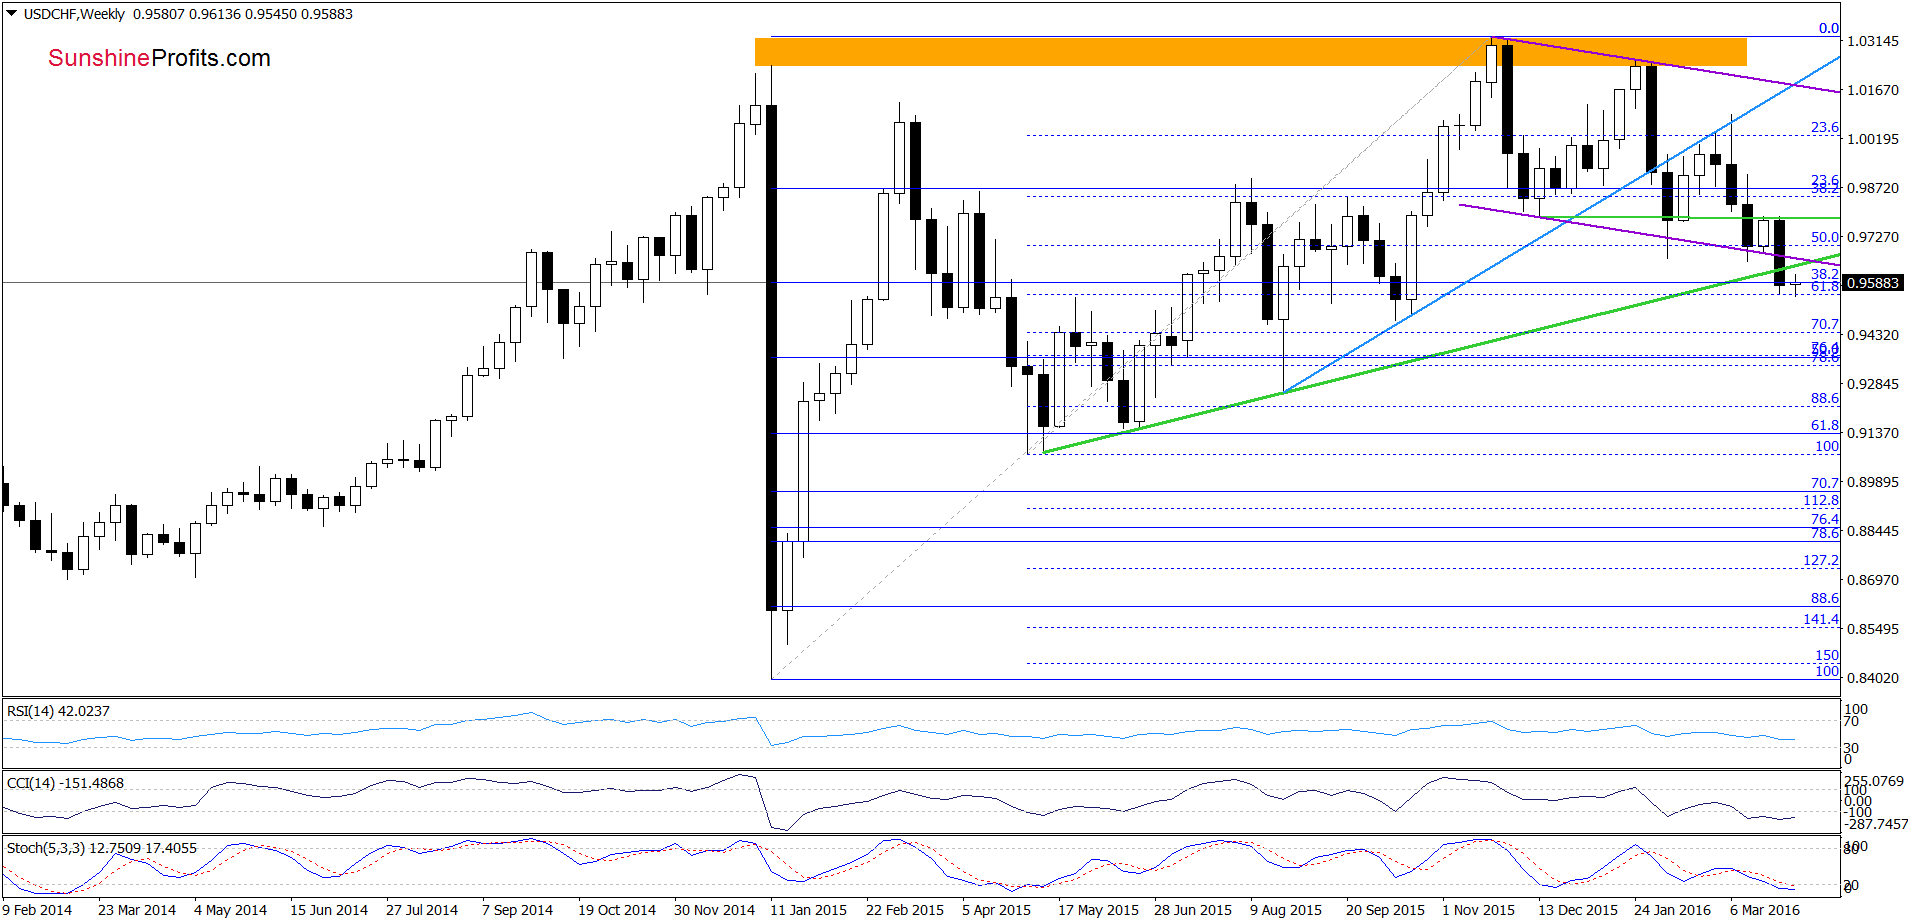Screen dimensions: 1908x924
Task: Click the 28 Jun 2015 date label
Action: 1193,910
